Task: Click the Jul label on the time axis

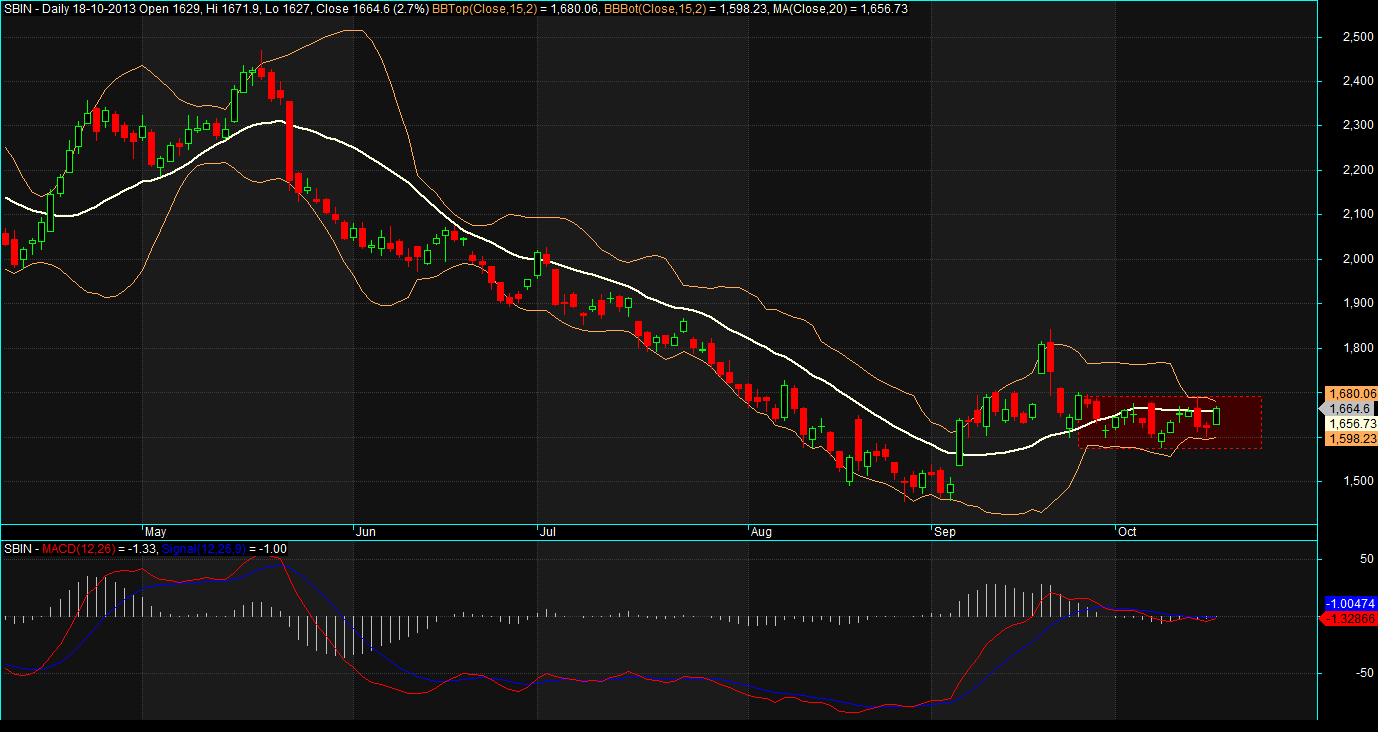Action: [x=548, y=532]
